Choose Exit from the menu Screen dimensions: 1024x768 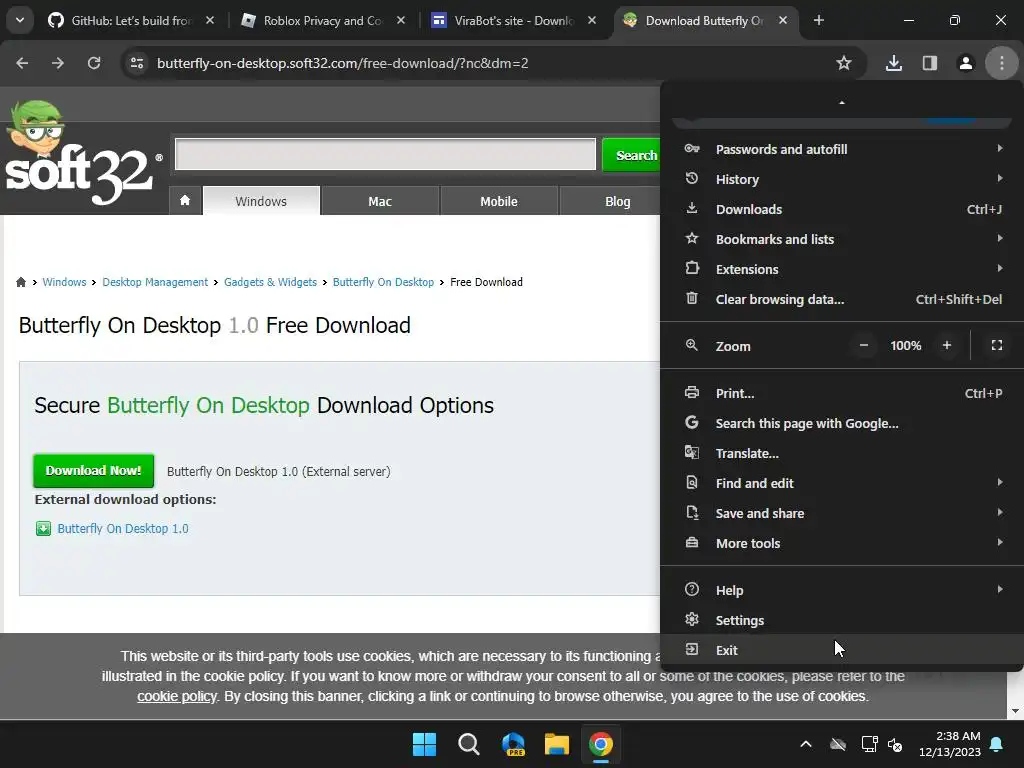coord(842,650)
